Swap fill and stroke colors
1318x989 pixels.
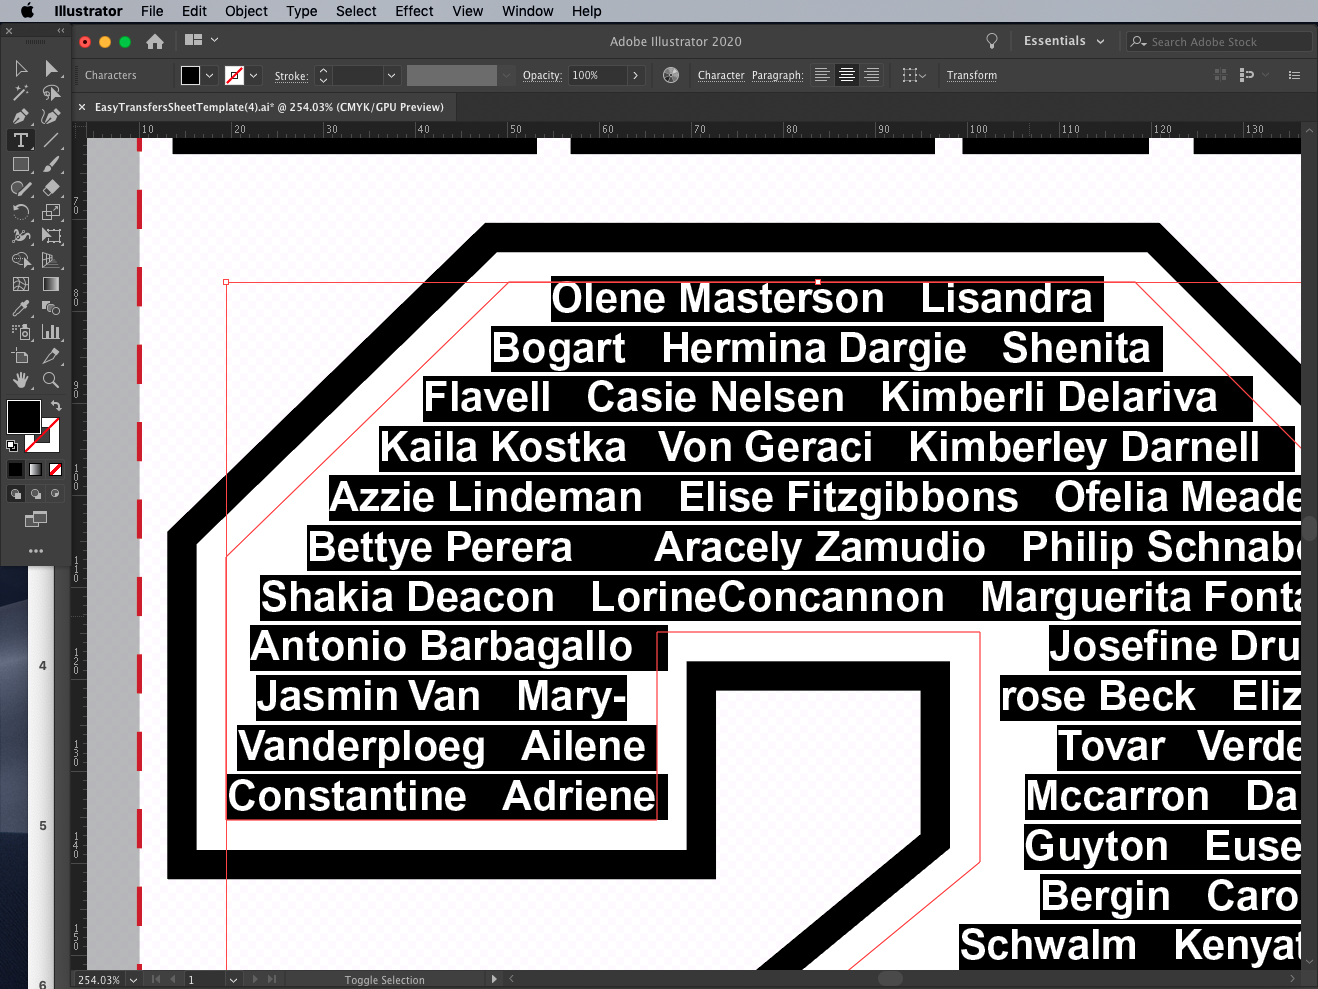click(56, 404)
